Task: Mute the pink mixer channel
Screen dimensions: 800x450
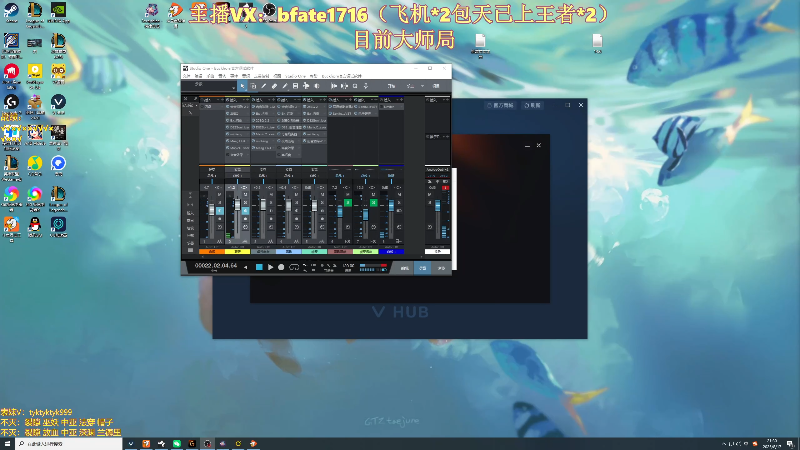Action: 347,194
